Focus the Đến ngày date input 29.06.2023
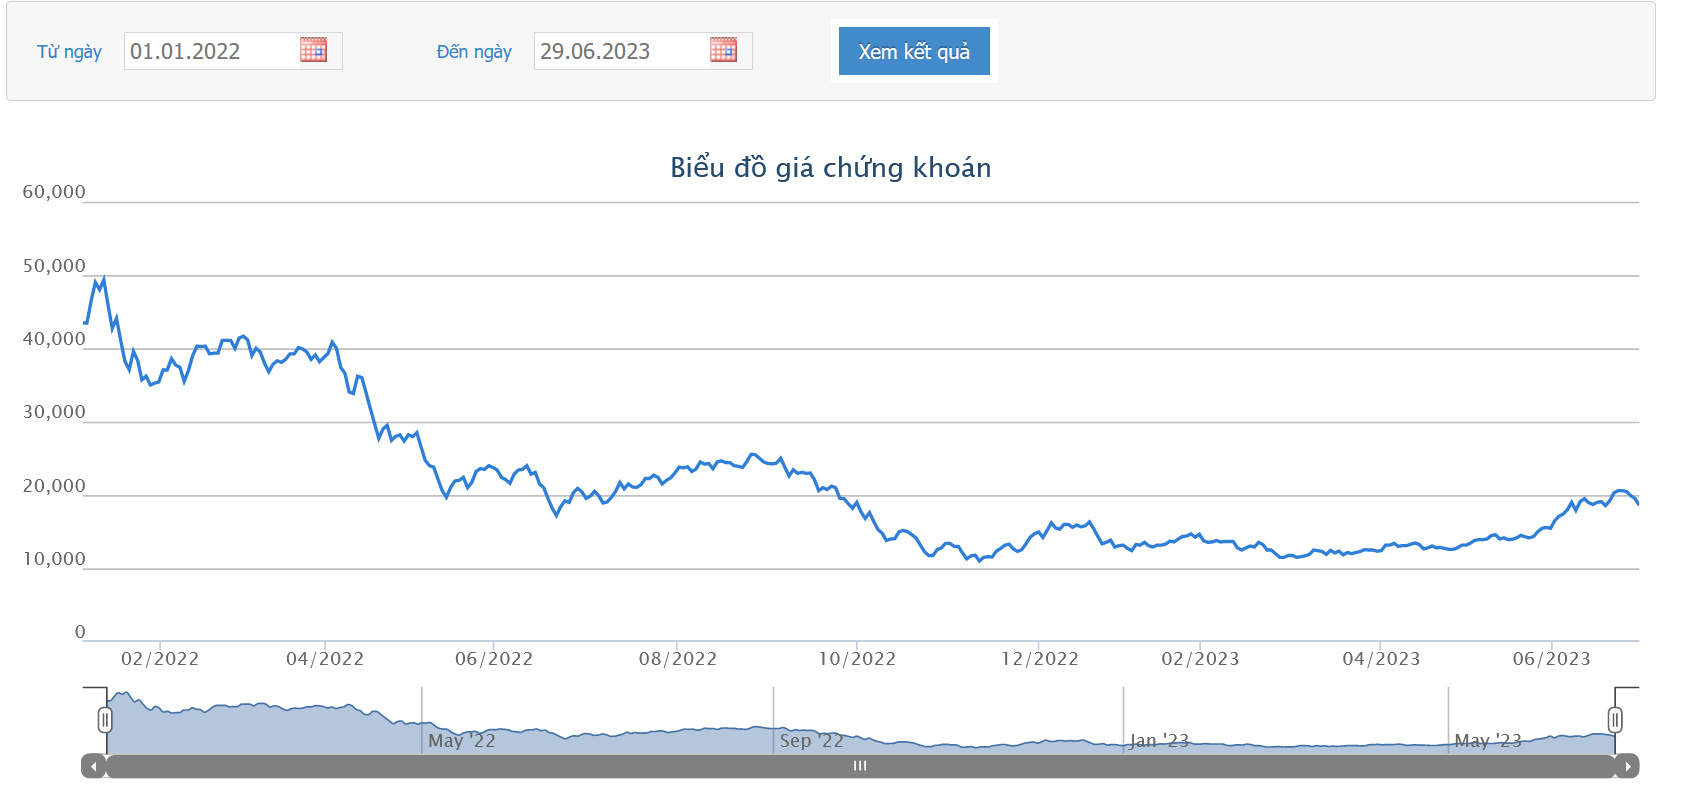 coord(622,51)
